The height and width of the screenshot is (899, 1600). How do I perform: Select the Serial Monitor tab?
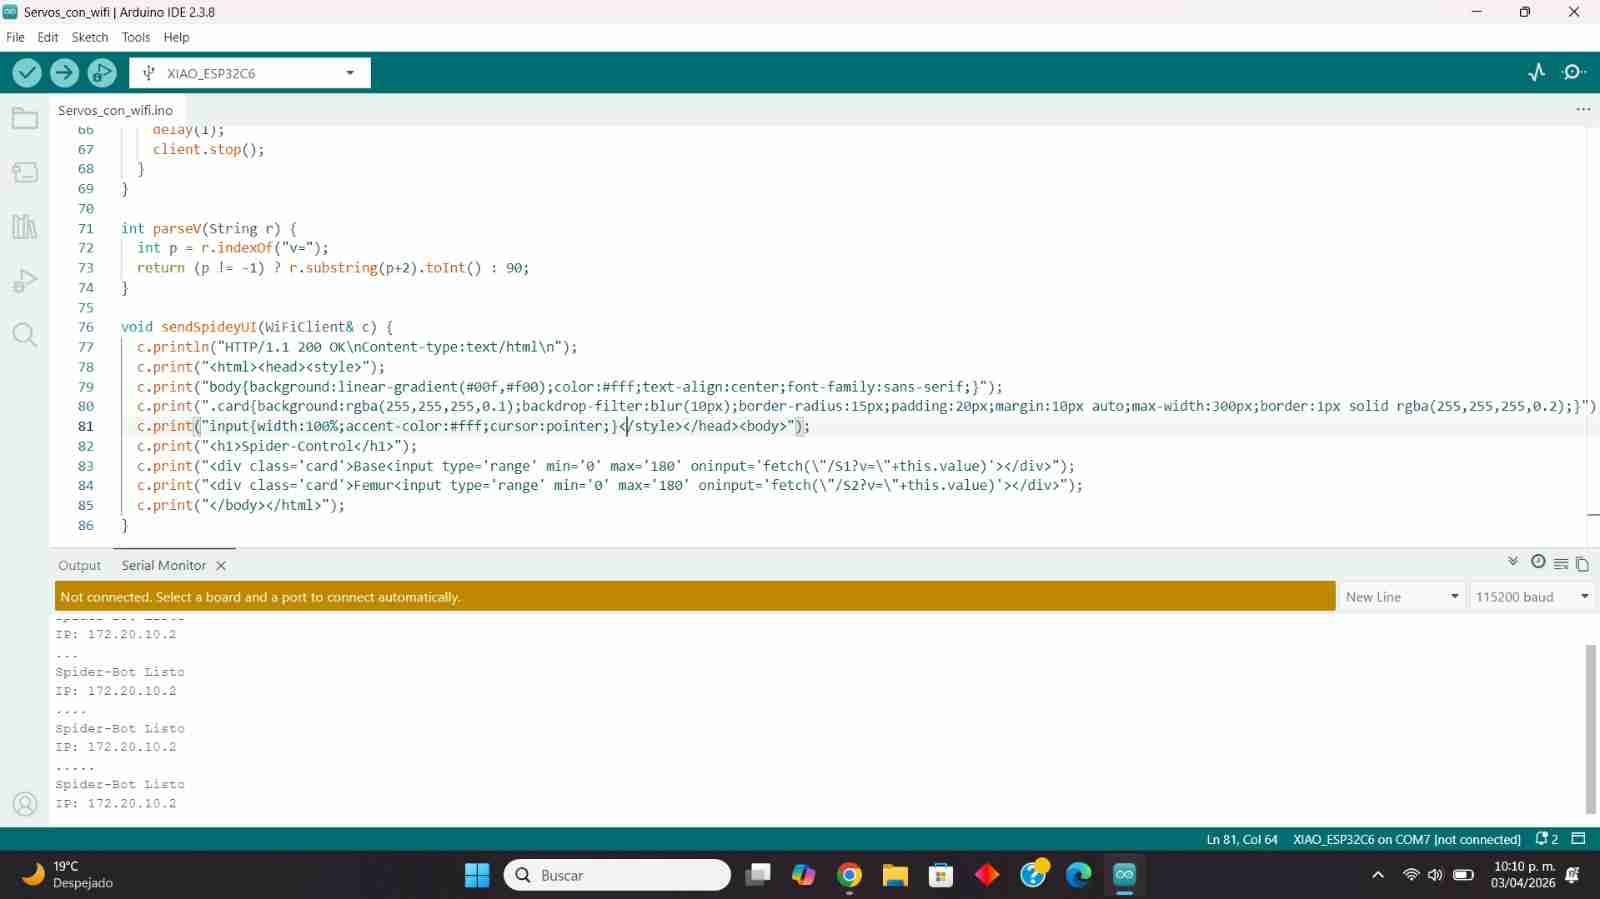pos(164,566)
